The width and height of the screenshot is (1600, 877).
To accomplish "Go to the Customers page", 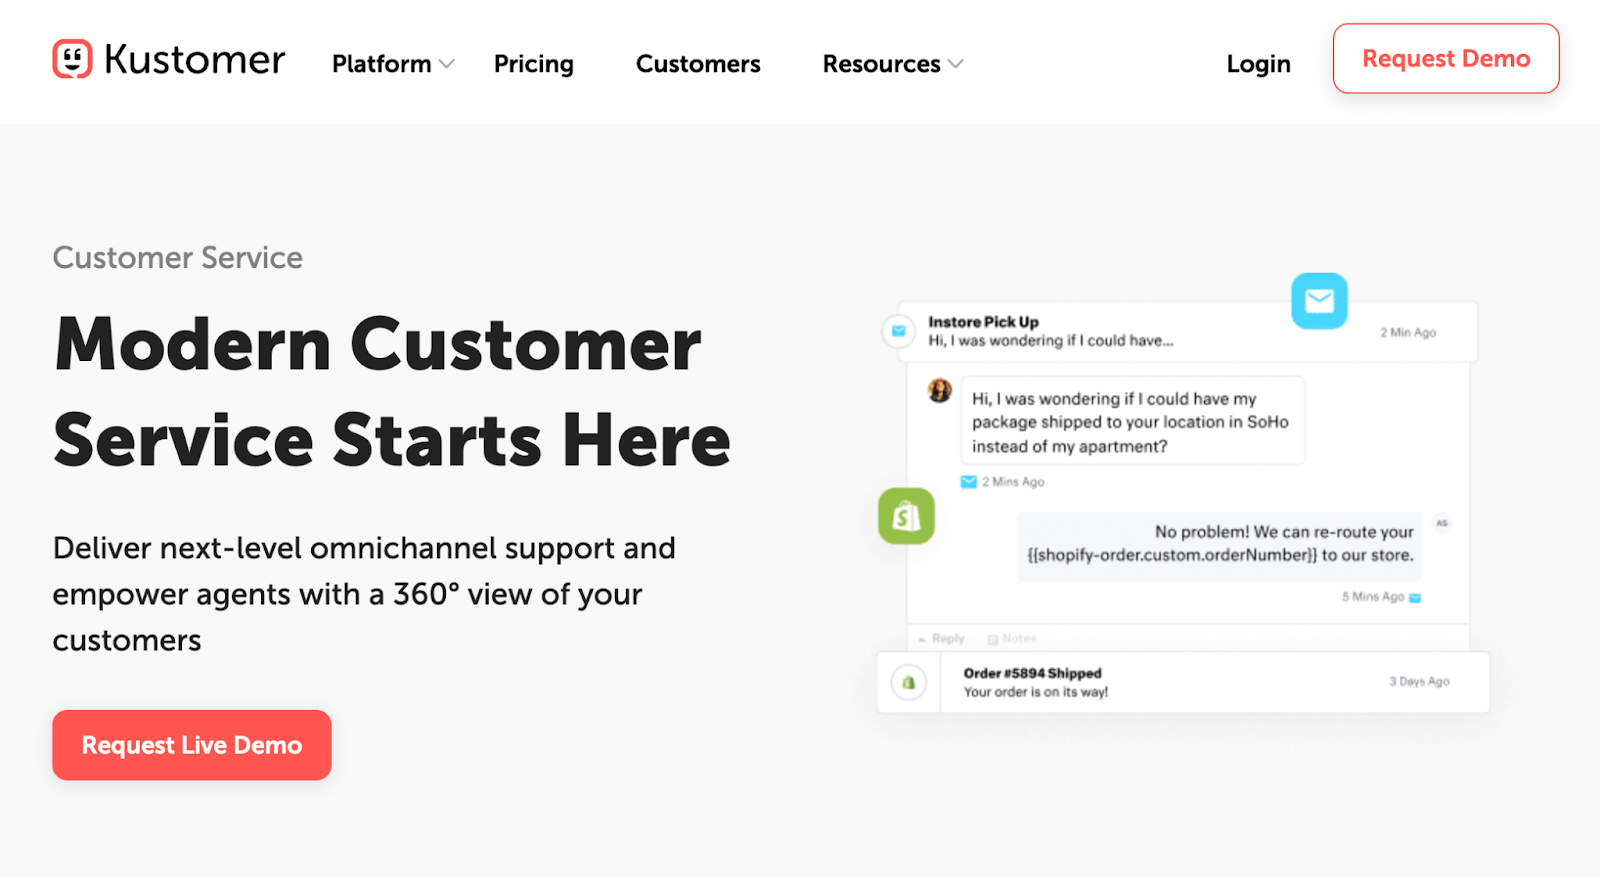I will pos(698,64).
